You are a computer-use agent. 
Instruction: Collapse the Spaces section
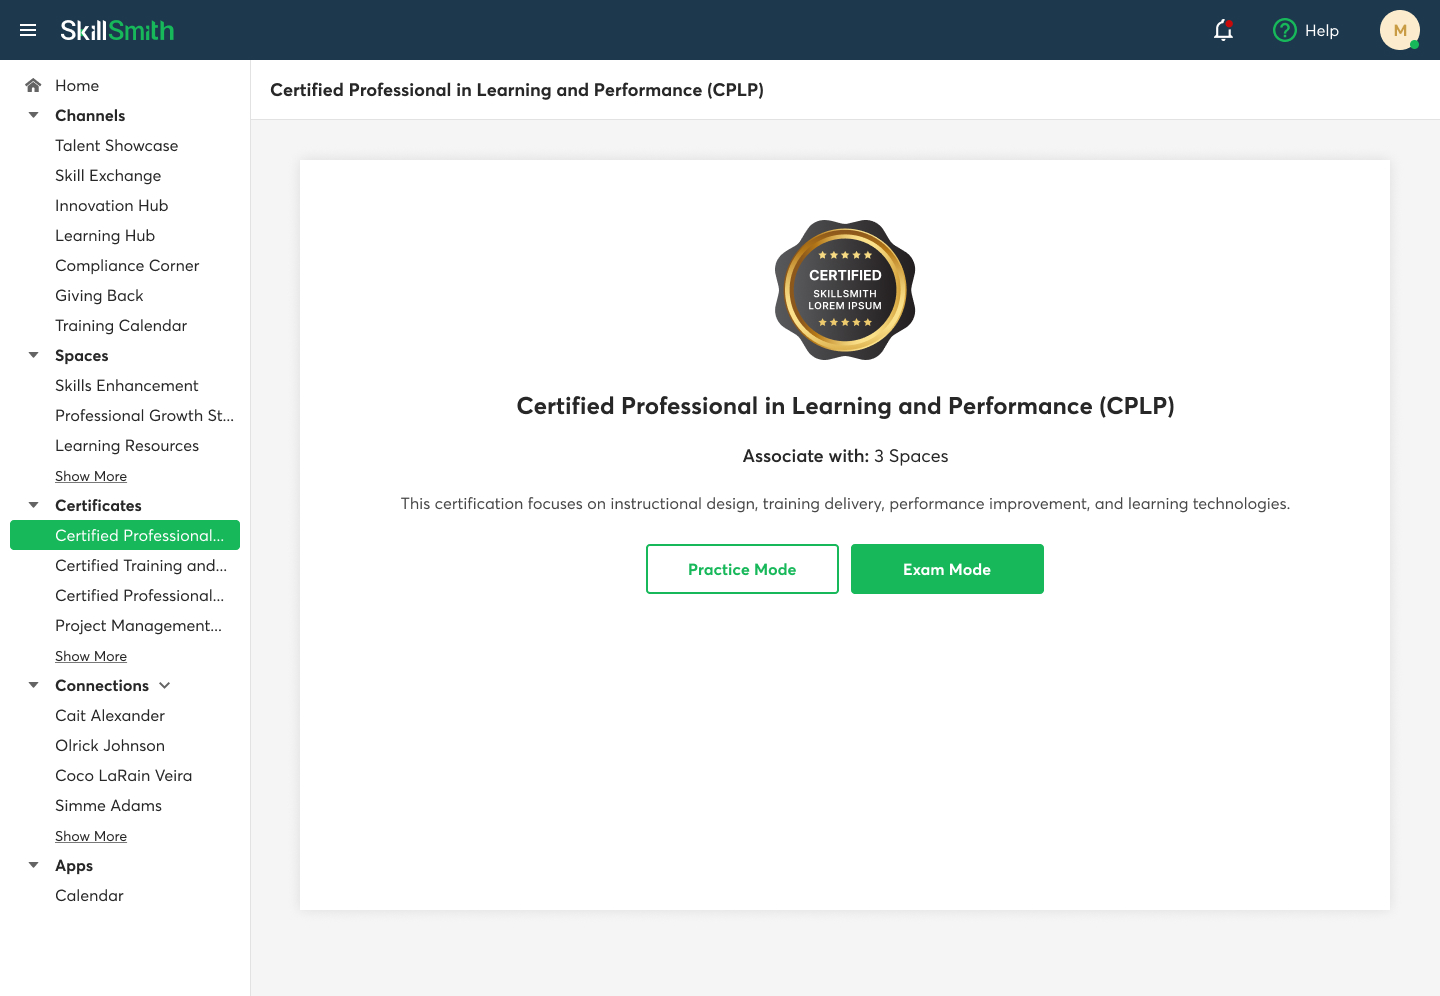33,355
